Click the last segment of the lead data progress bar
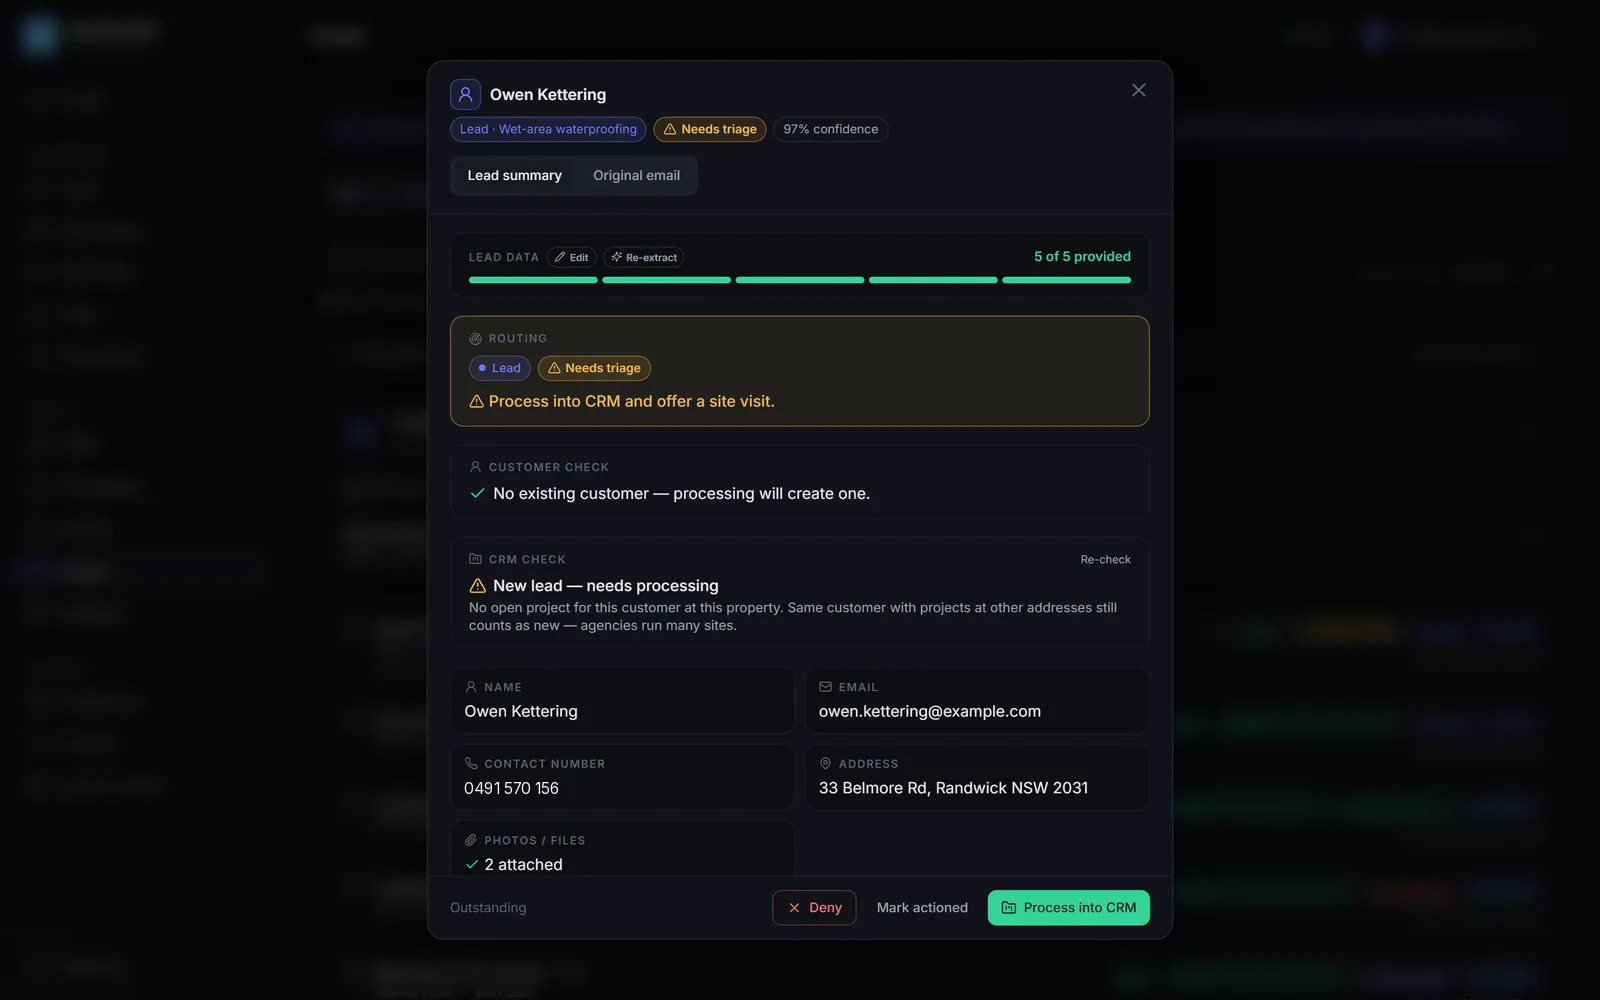The width and height of the screenshot is (1600, 1000). pyautogui.click(x=1067, y=280)
